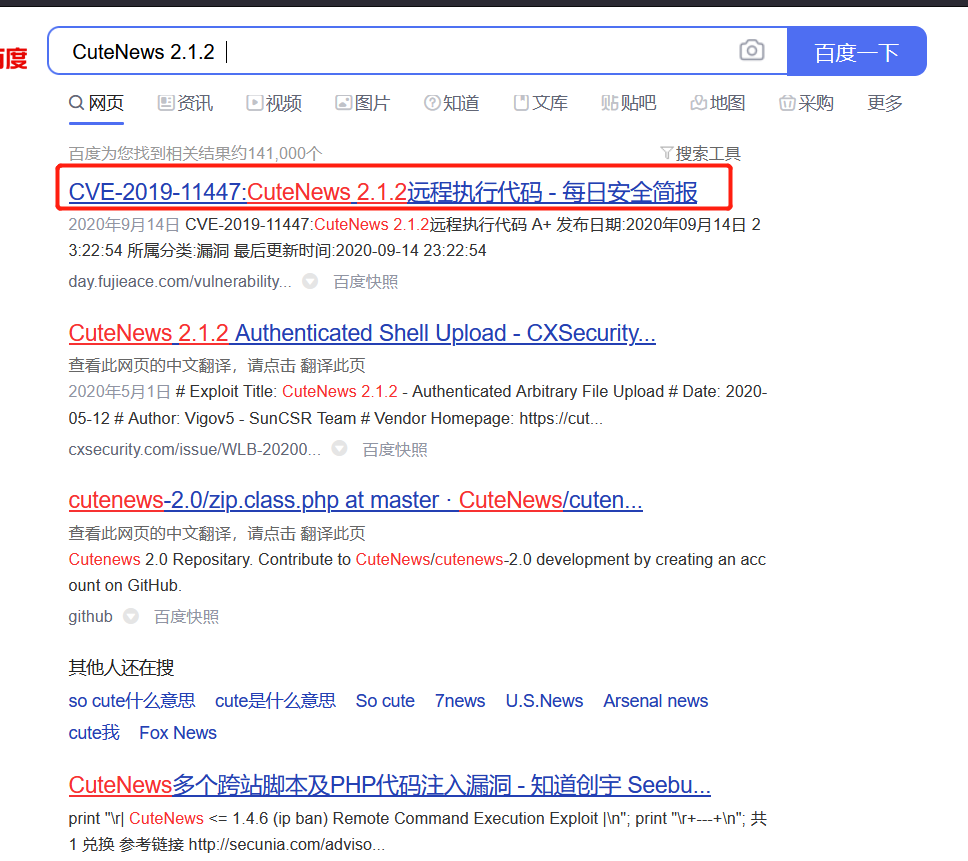This screenshot has width=968, height=861.
Task: Open 百度快照 for the cxsecurity.com result
Action: tap(395, 450)
